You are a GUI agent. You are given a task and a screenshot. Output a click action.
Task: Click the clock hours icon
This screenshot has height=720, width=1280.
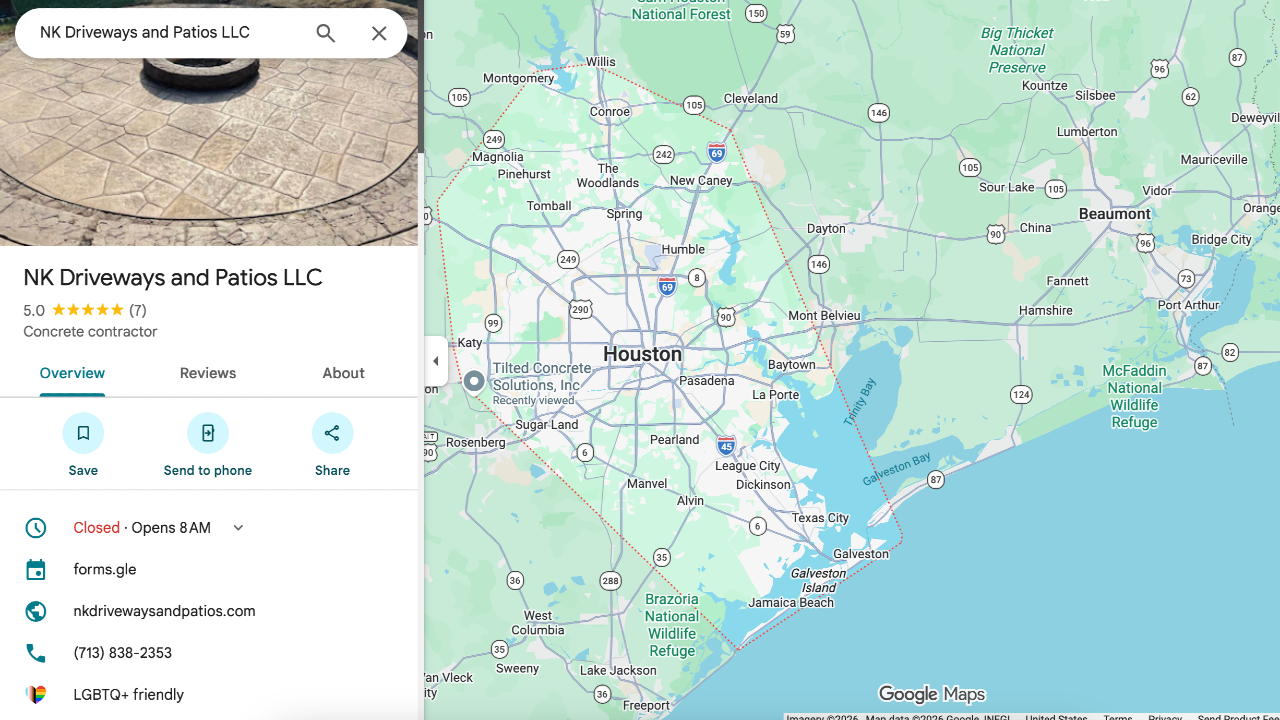[x=36, y=528]
